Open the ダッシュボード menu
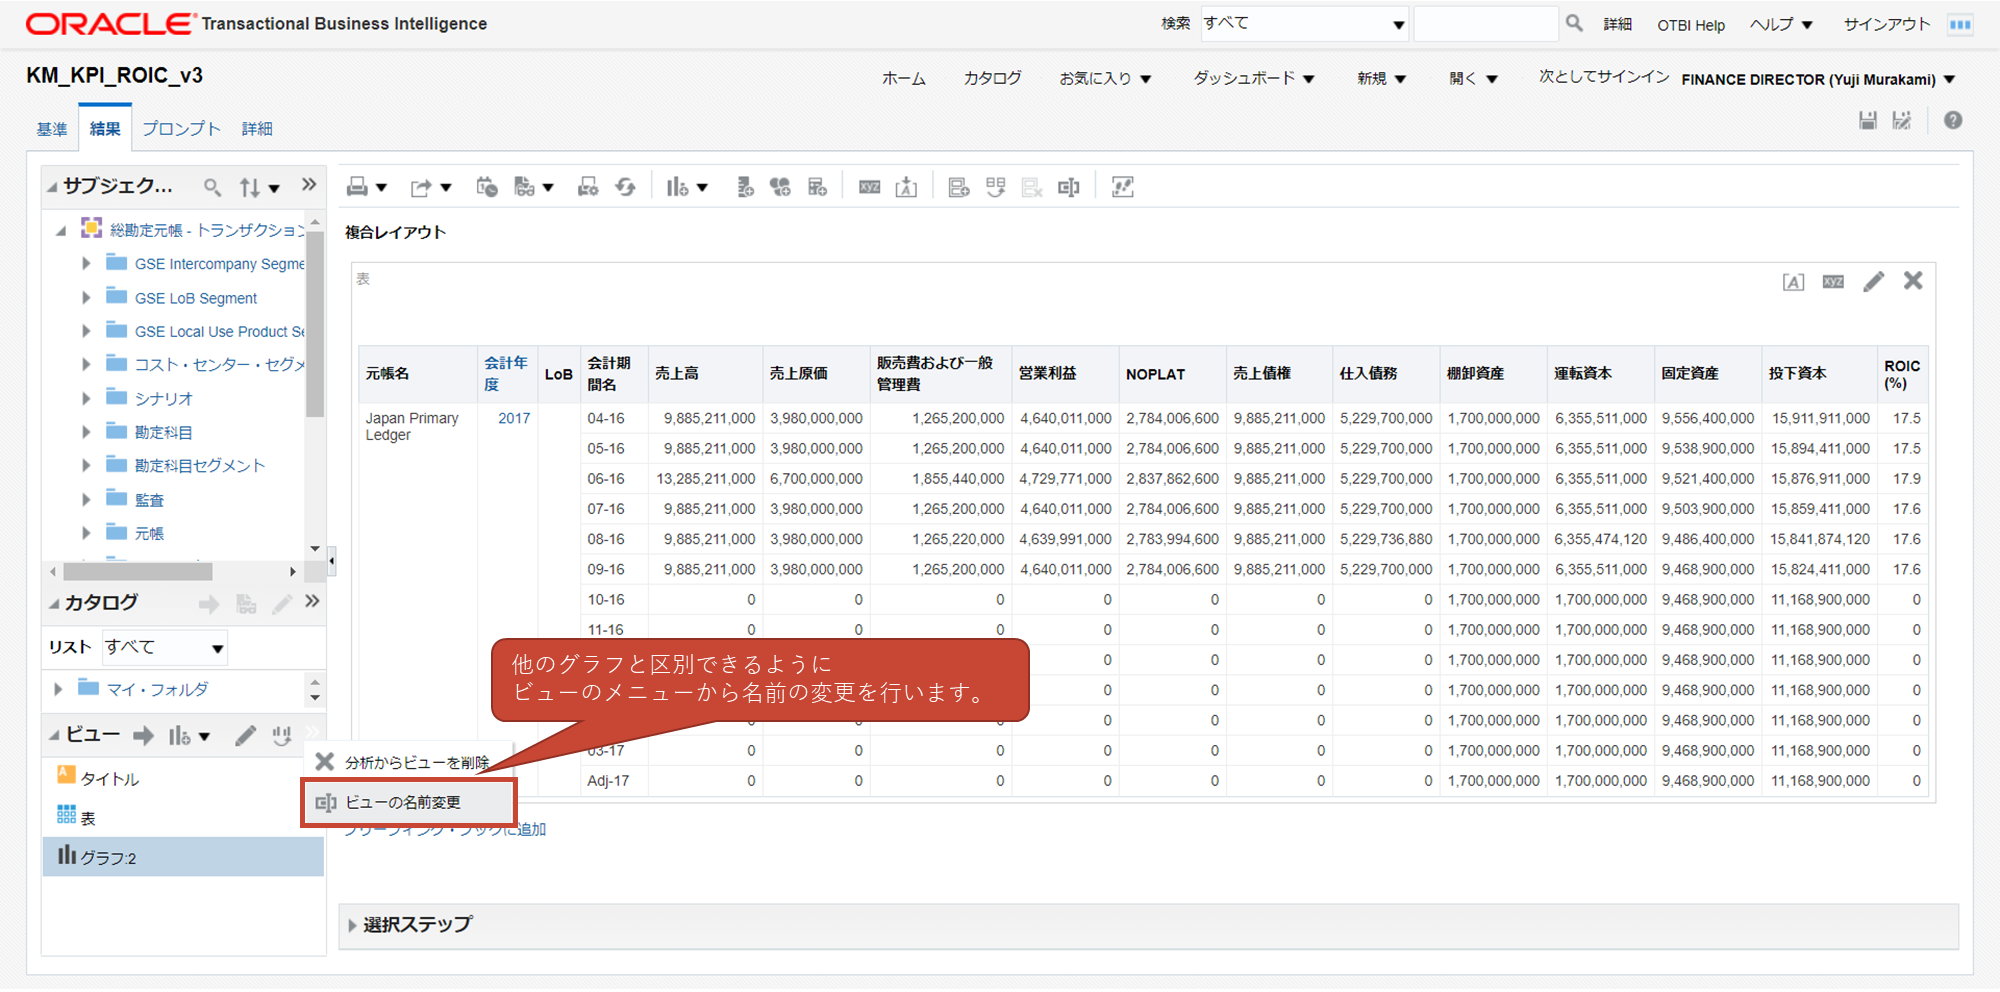Screen dimensions: 2000x992 1254,78
